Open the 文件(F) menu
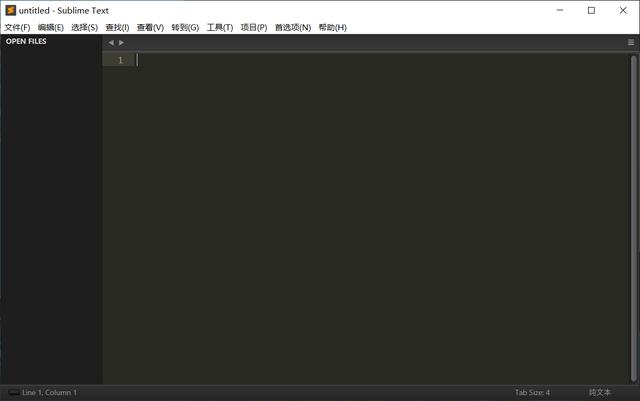Image resolution: width=640 pixels, height=401 pixels. [x=17, y=27]
